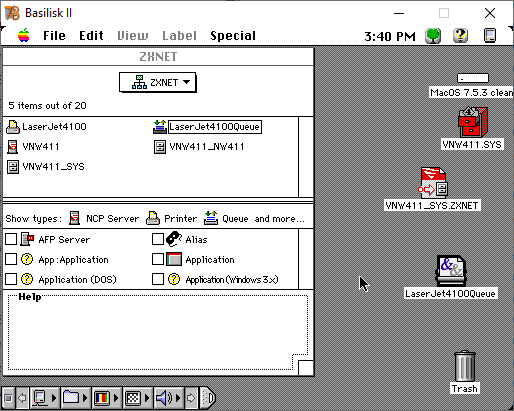Enable the AFP Server type checkbox
This screenshot has height=411, width=514.
pos(11,239)
